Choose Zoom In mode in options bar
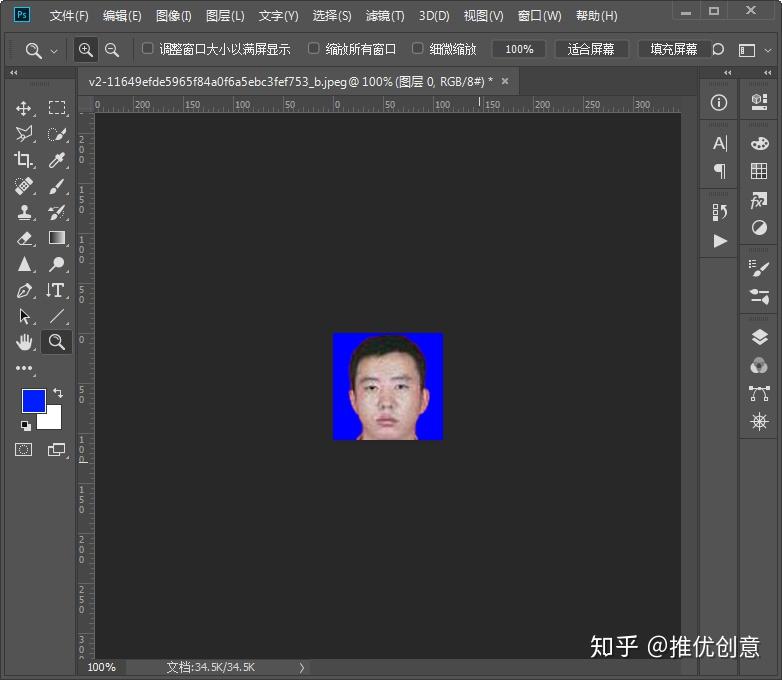The height and width of the screenshot is (680, 782). 86,50
